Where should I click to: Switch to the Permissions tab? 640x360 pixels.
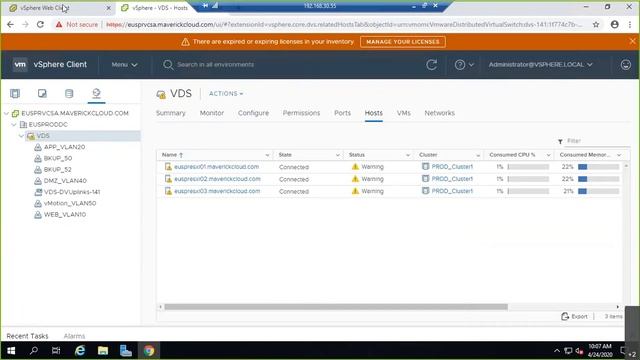pyautogui.click(x=301, y=113)
